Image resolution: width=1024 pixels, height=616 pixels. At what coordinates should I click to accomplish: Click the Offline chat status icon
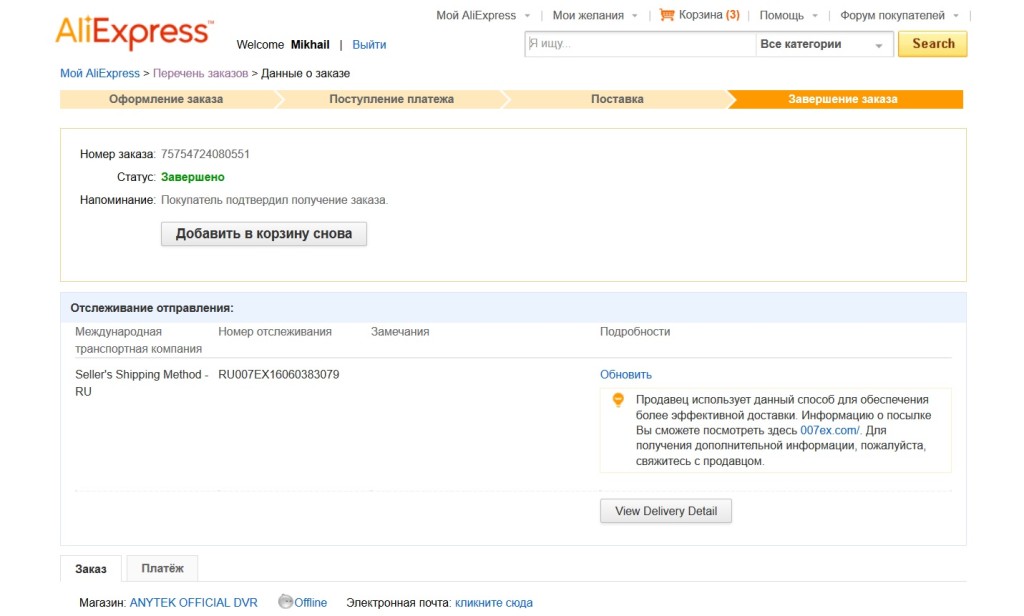285,602
